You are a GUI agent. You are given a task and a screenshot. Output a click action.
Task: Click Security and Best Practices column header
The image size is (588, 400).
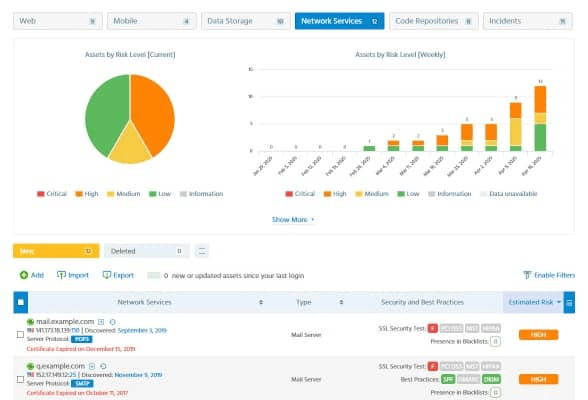coord(422,302)
